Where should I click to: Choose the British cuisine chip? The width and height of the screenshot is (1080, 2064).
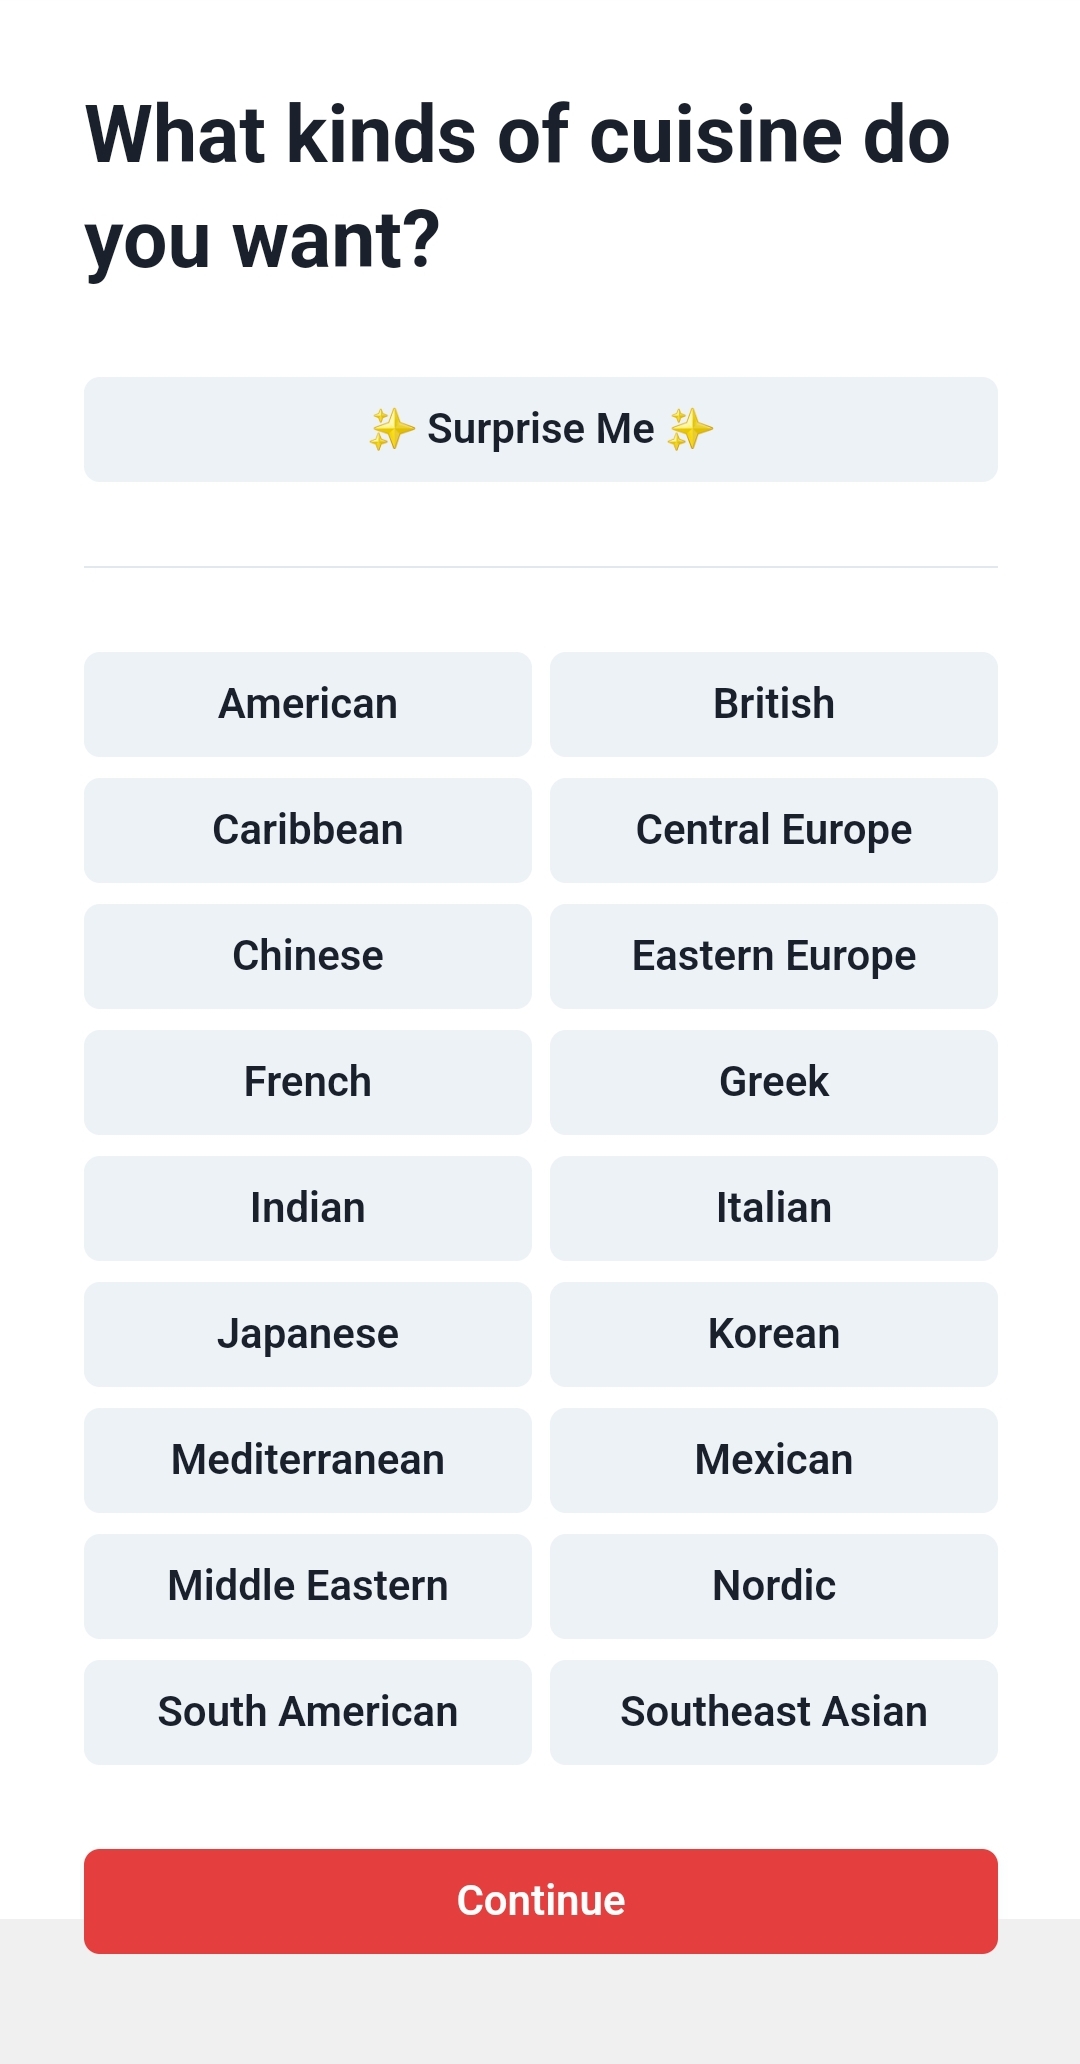774,704
